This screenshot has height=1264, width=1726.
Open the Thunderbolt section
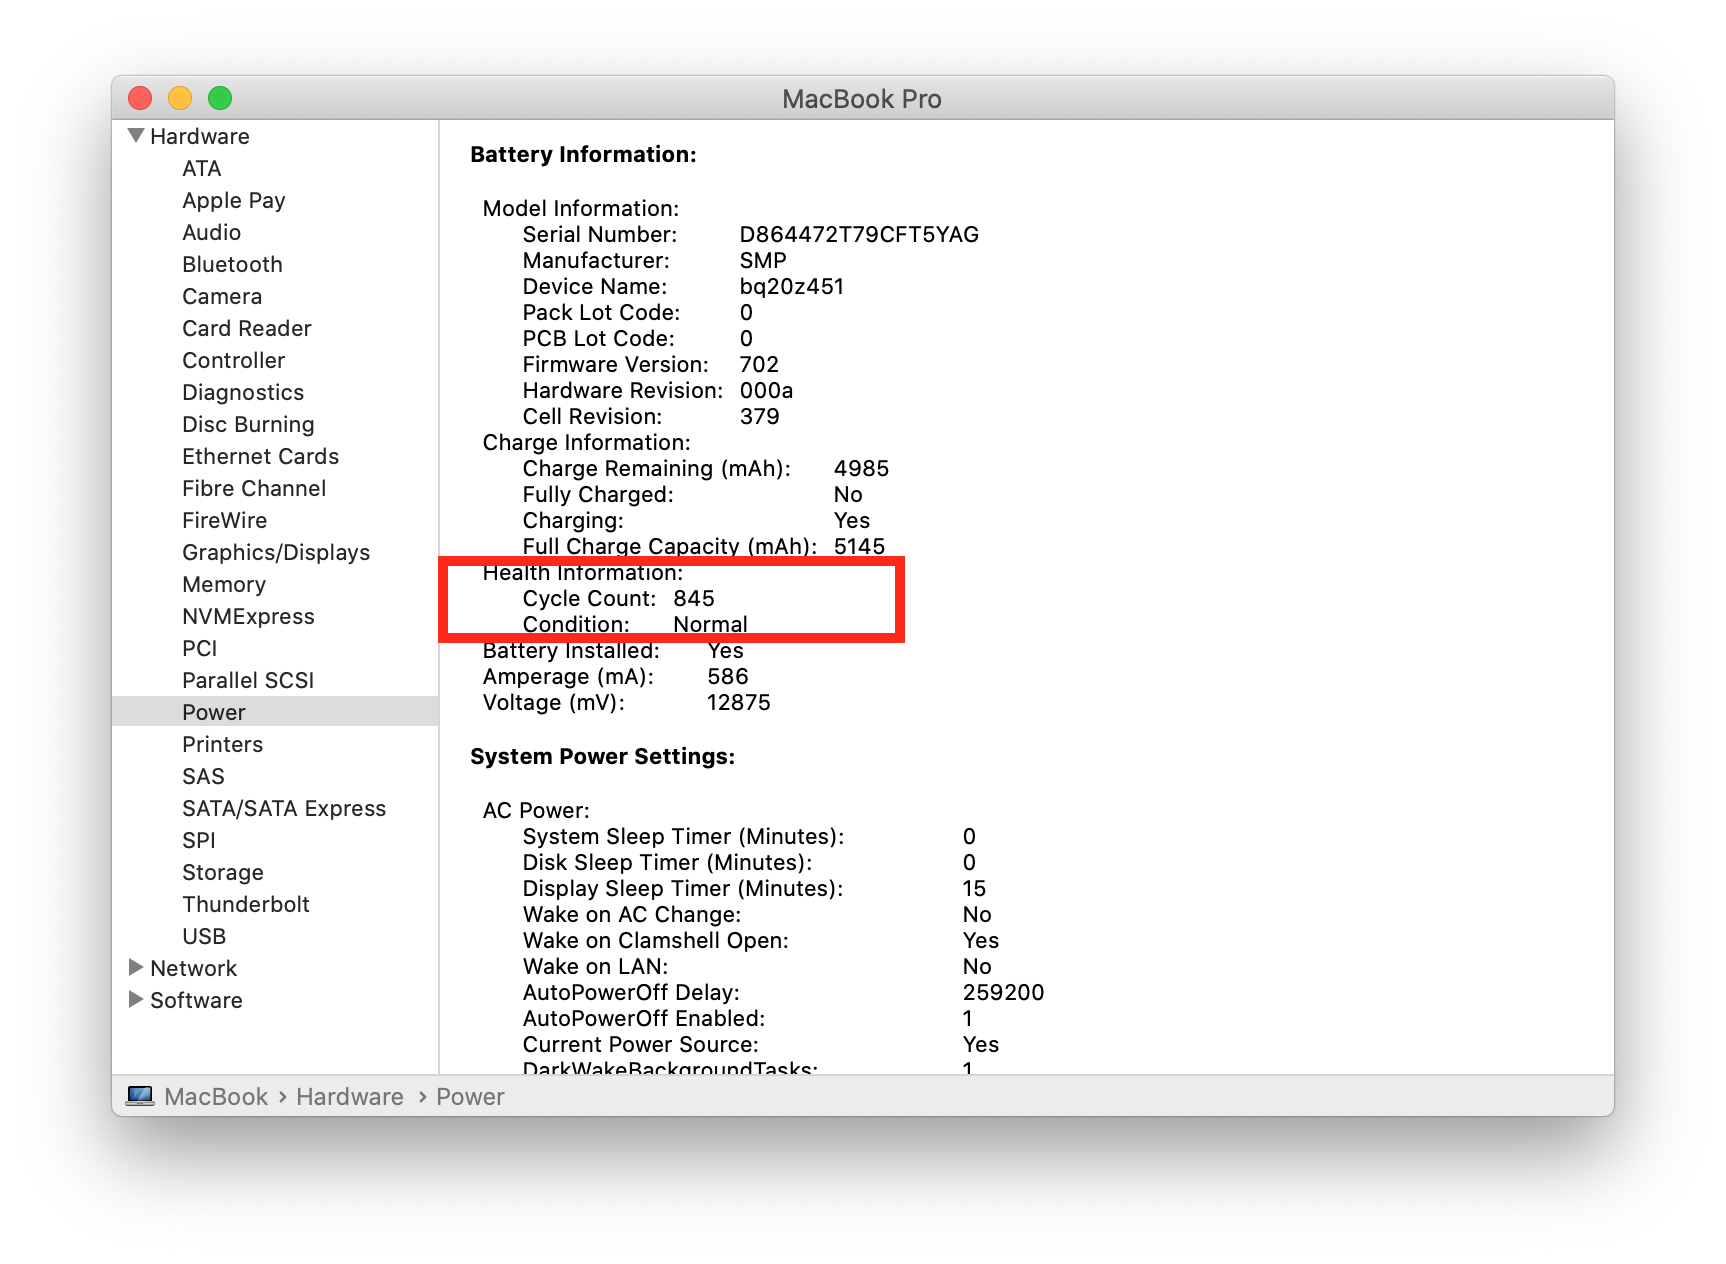246,904
